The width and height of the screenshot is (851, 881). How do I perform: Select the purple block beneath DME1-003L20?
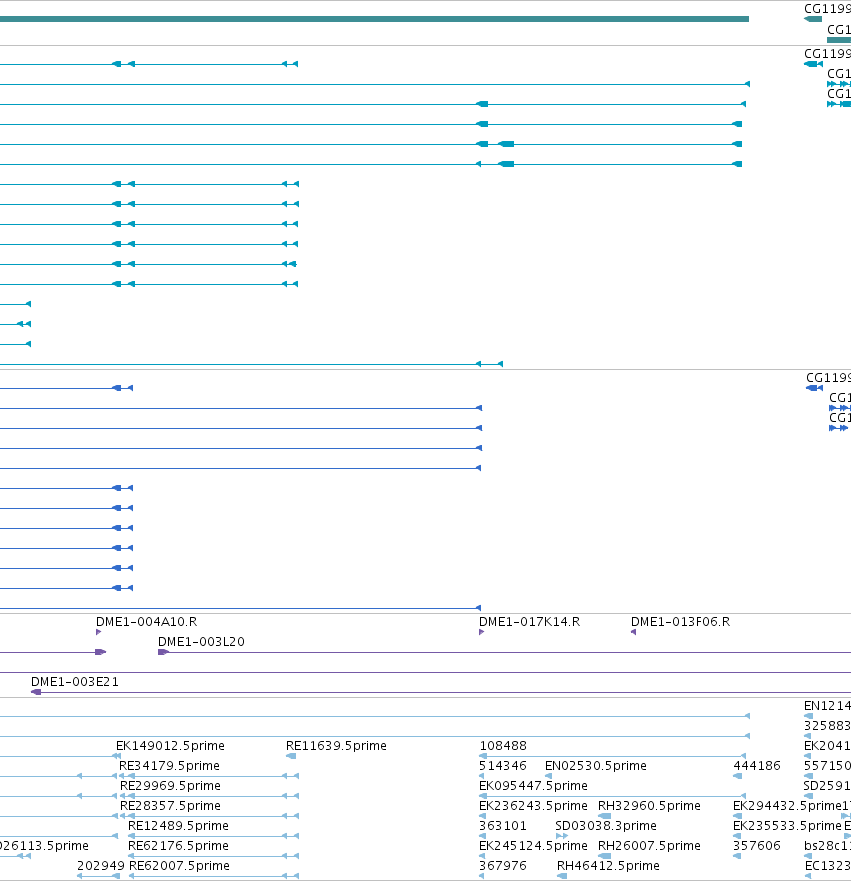point(163,652)
